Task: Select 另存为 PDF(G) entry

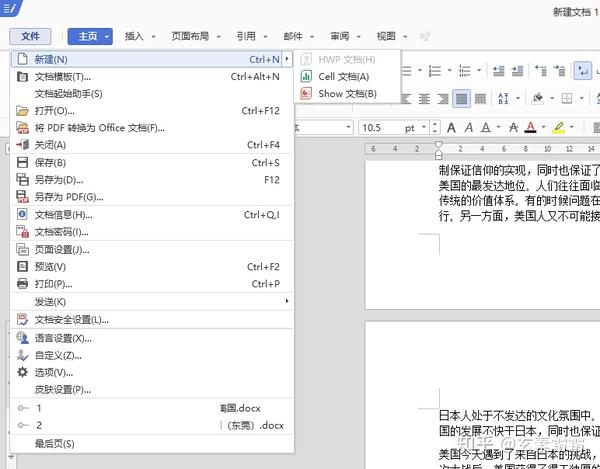Action: point(152,197)
